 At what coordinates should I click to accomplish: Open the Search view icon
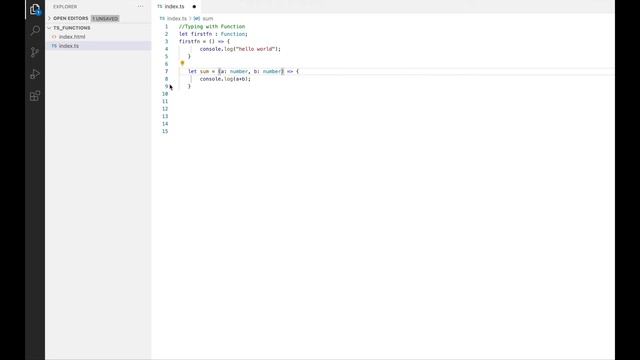tap(35, 31)
